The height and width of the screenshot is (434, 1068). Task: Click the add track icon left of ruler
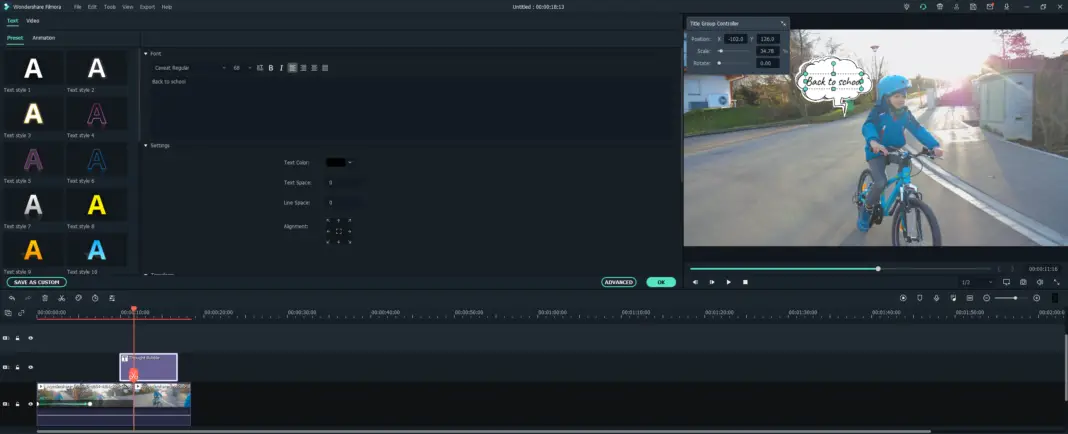[8, 313]
